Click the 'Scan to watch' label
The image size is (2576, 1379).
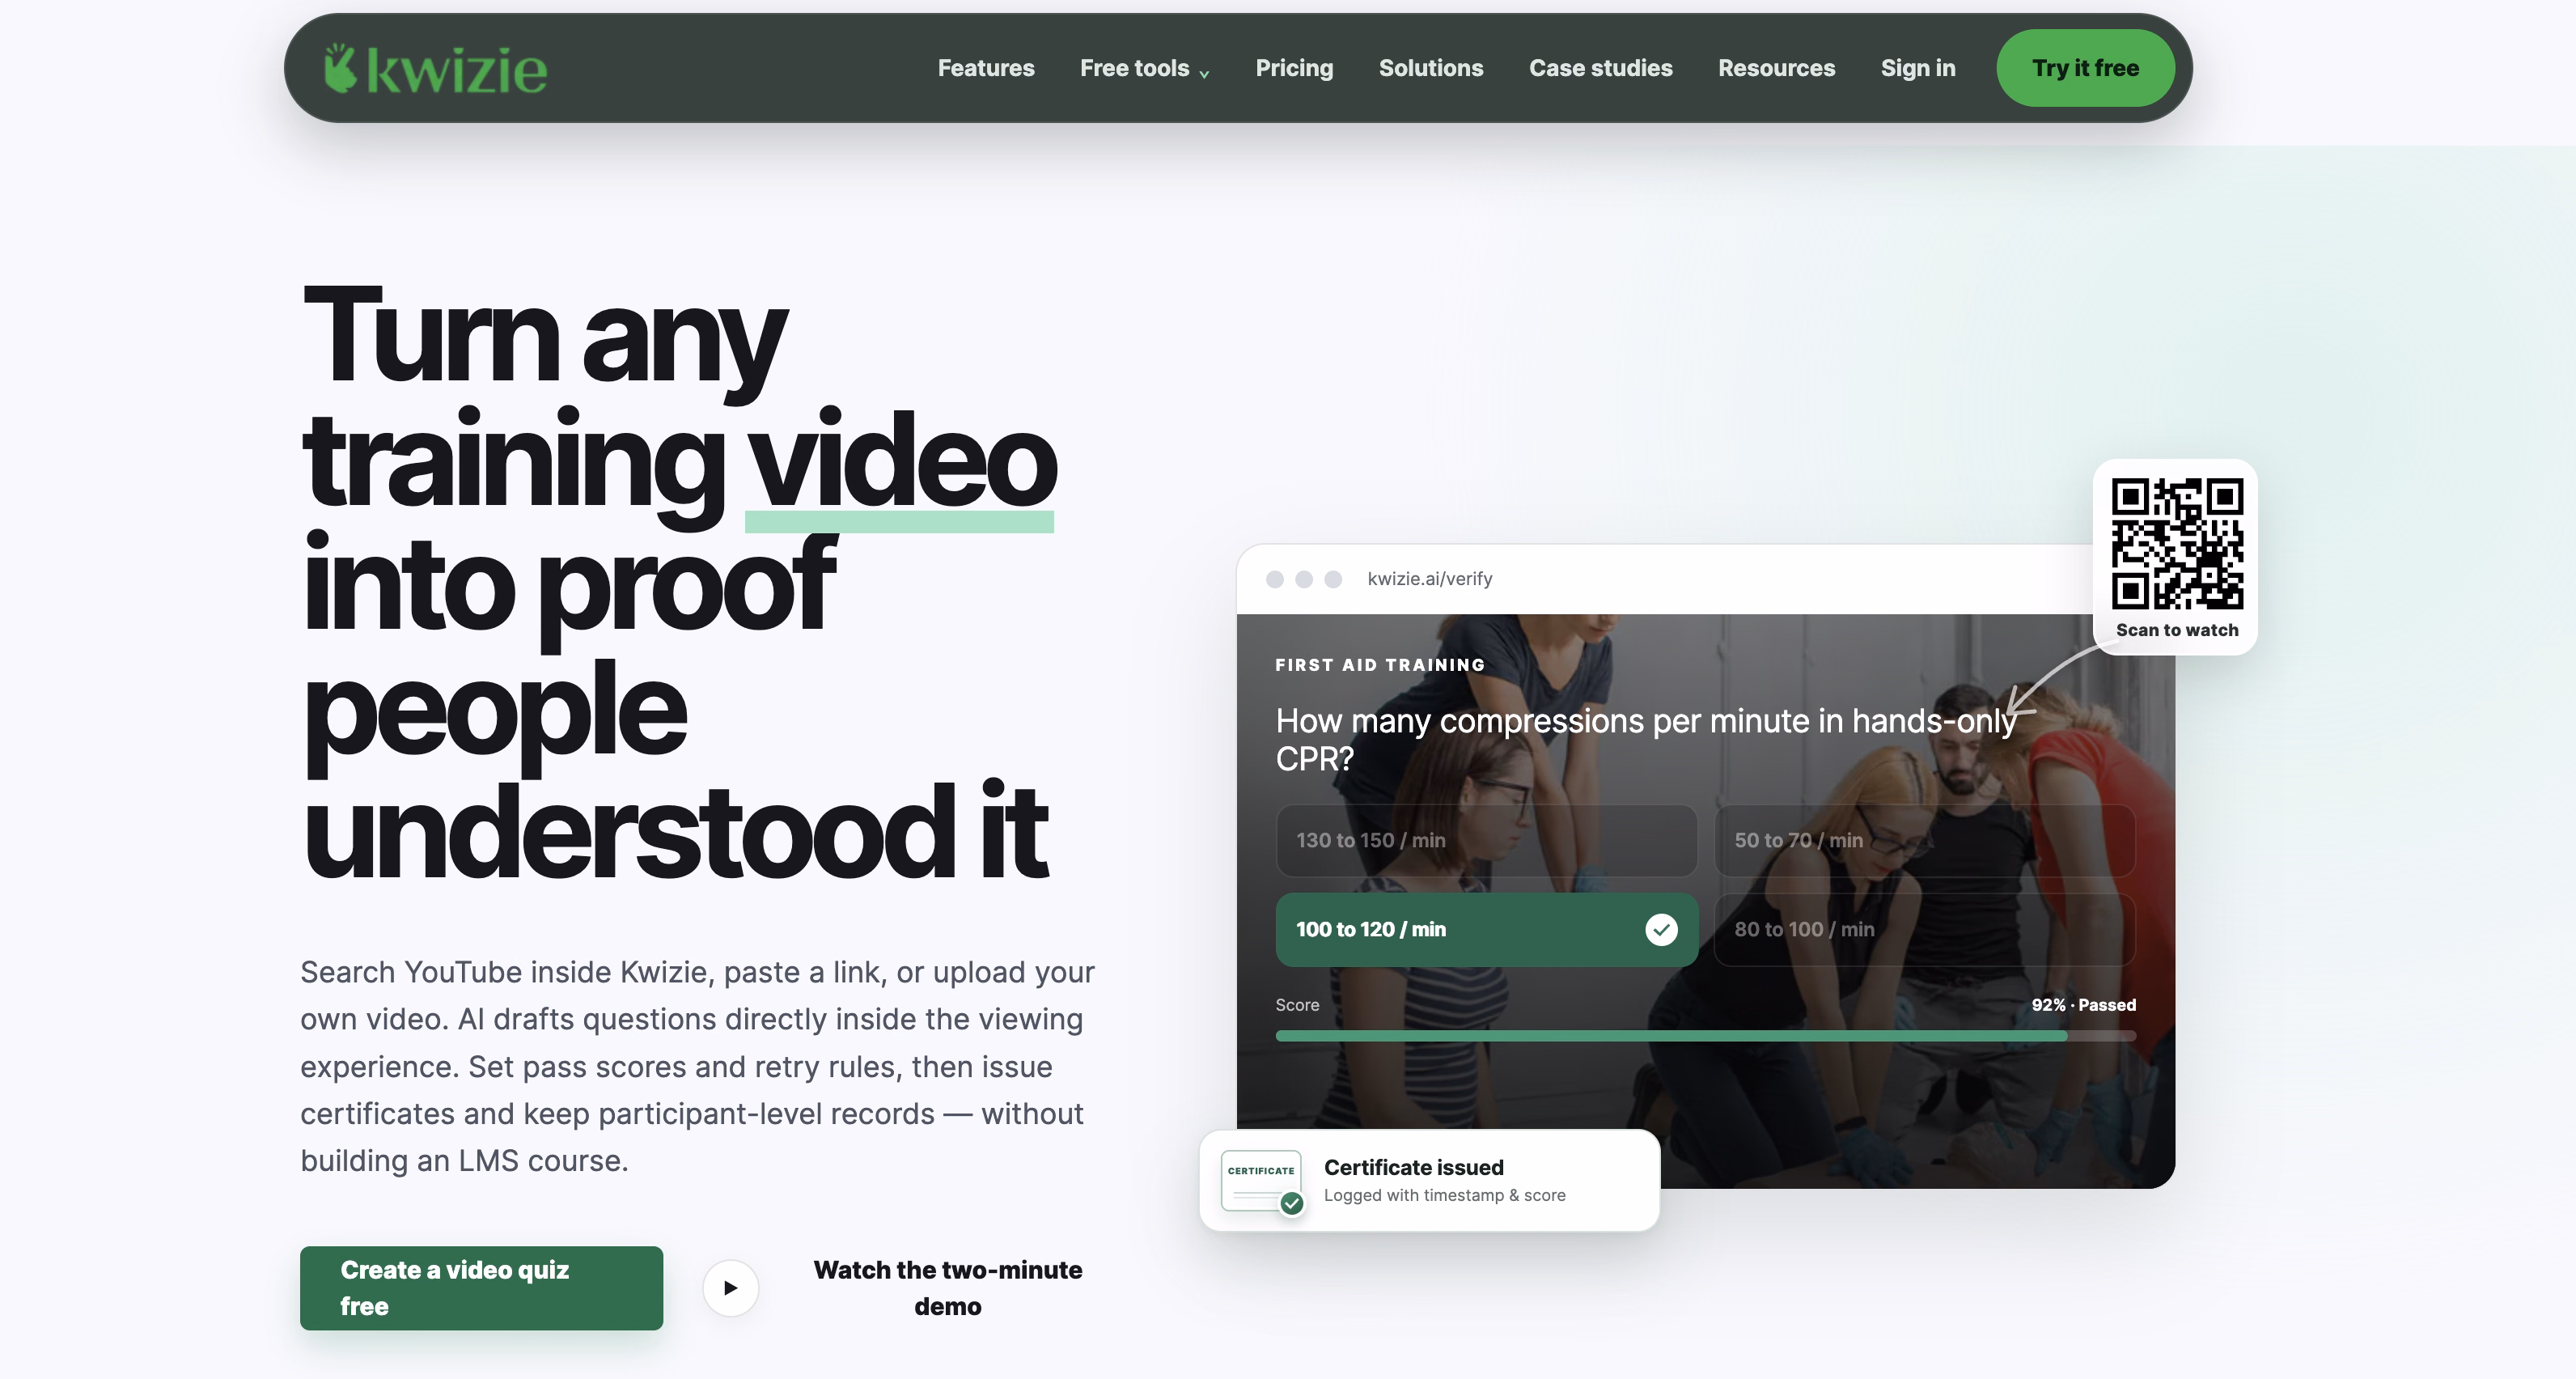coord(2176,630)
